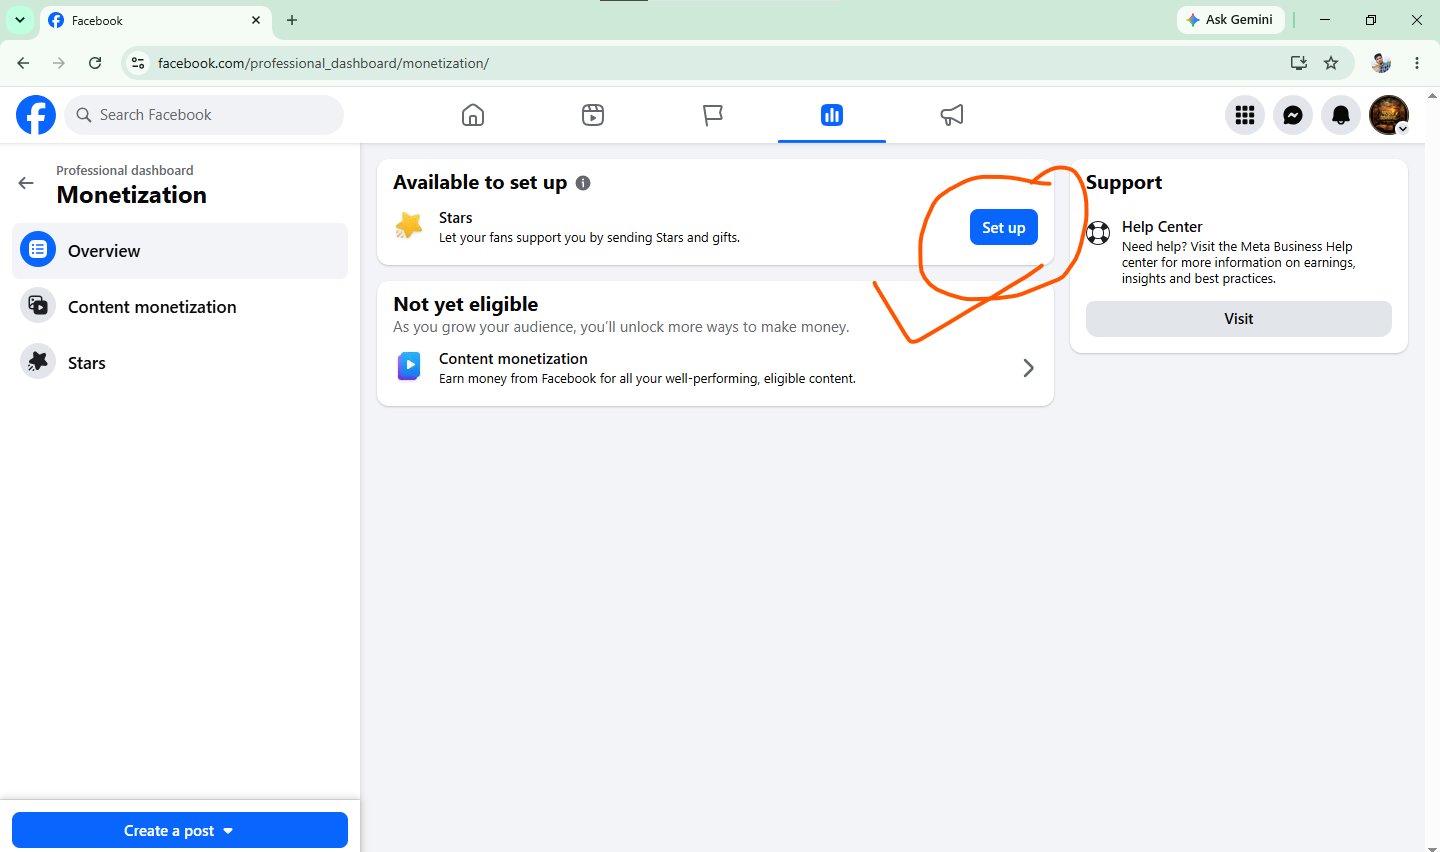Click the site information icon in address bar
The width and height of the screenshot is (1440, 852).
(139, 63)
